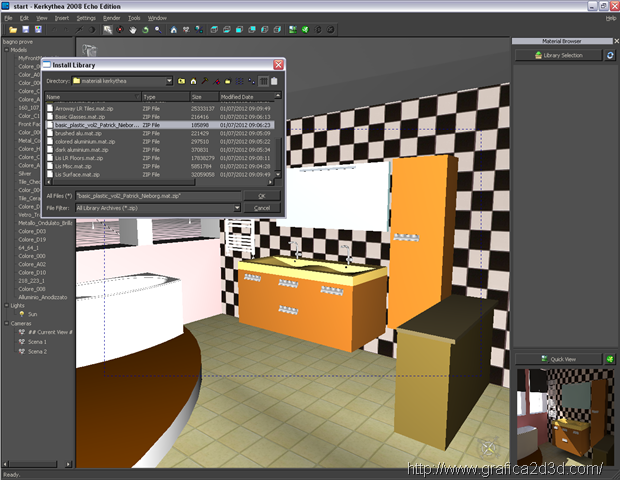Create a new folder in Install Library
This screenshot has width=620, height=480.
pyautogui.click(x=227, y=81)
